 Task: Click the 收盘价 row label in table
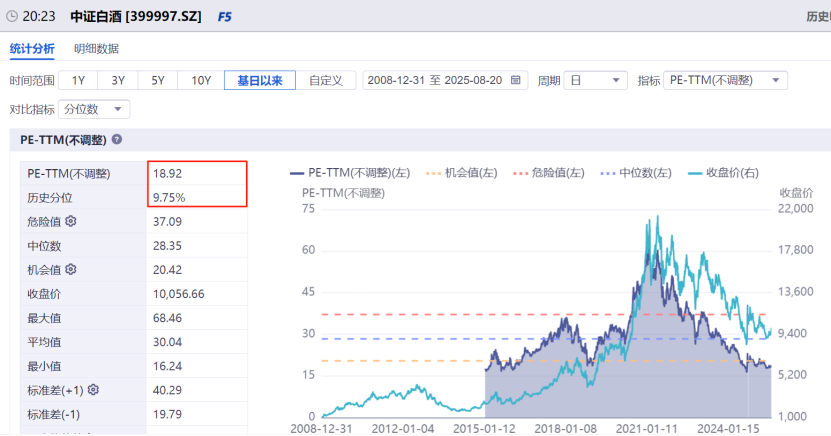[x=44, y=294]
